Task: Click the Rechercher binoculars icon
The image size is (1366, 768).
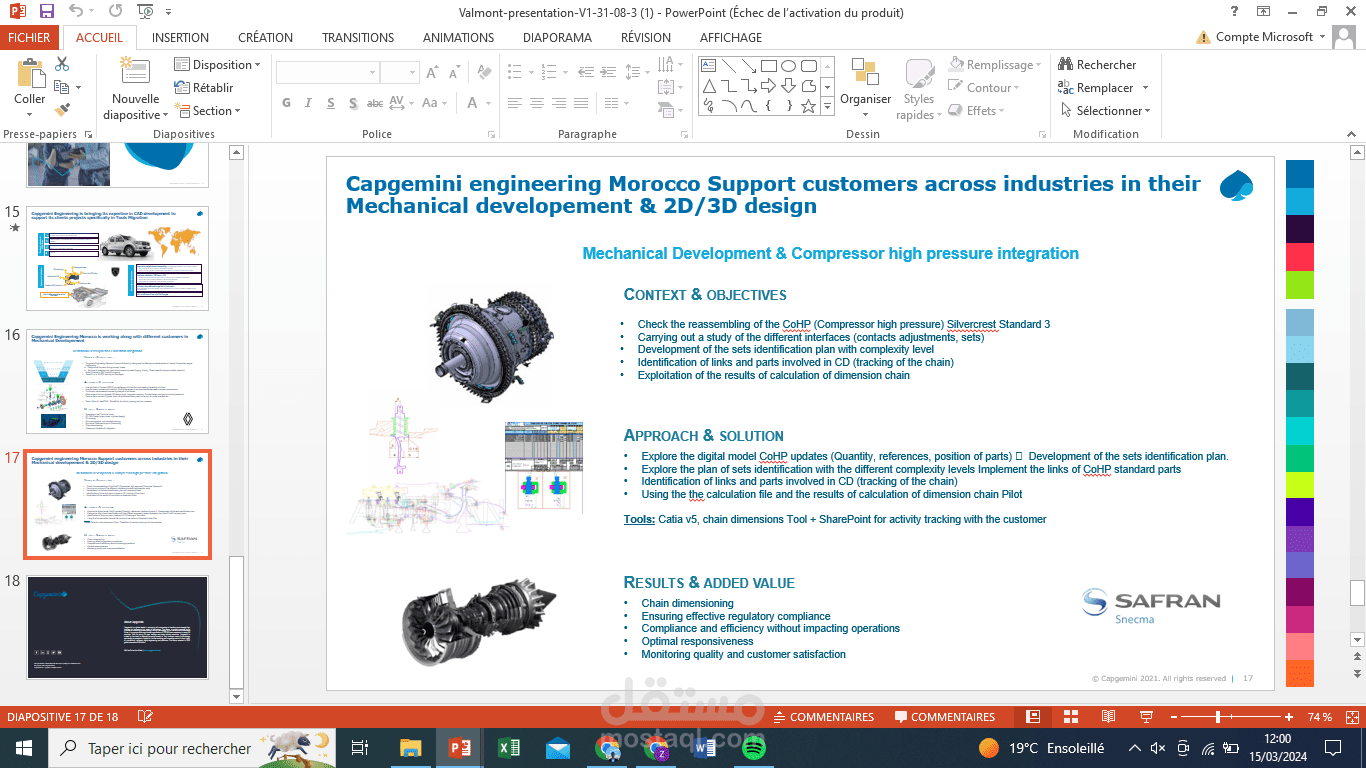Action: [1066, 65]
